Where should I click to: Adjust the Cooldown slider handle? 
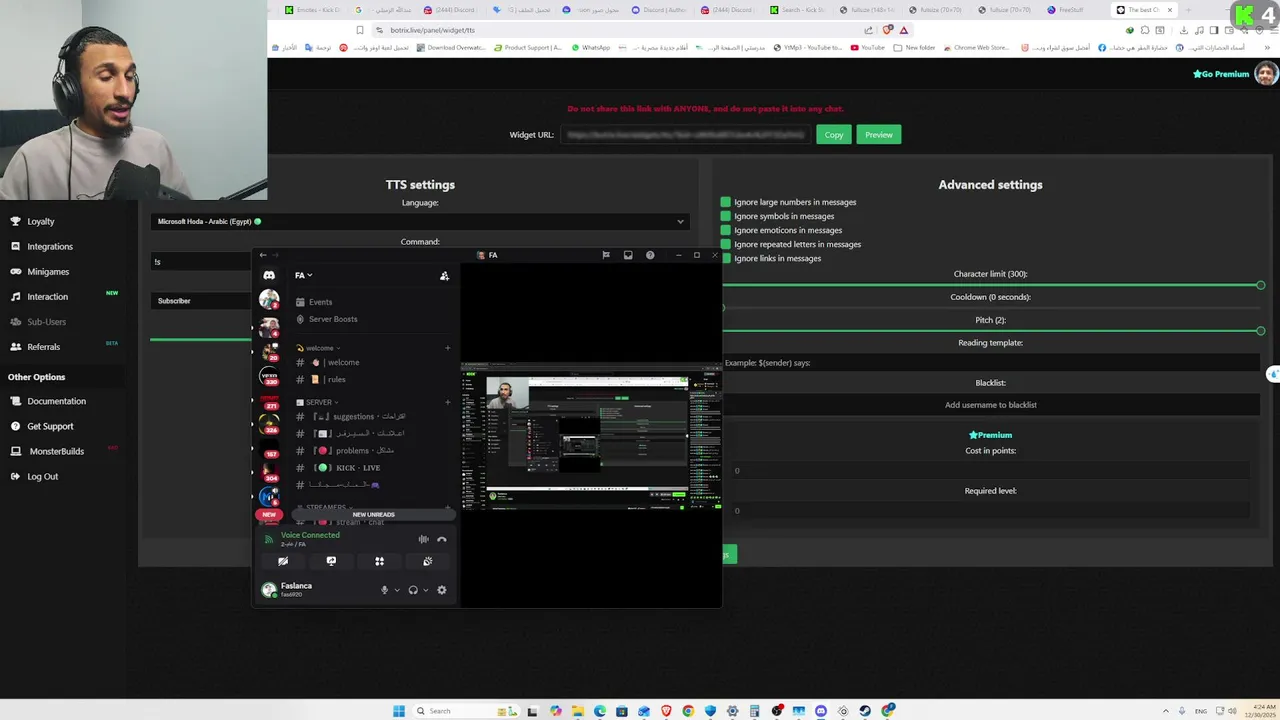click(x=723, y=308)
